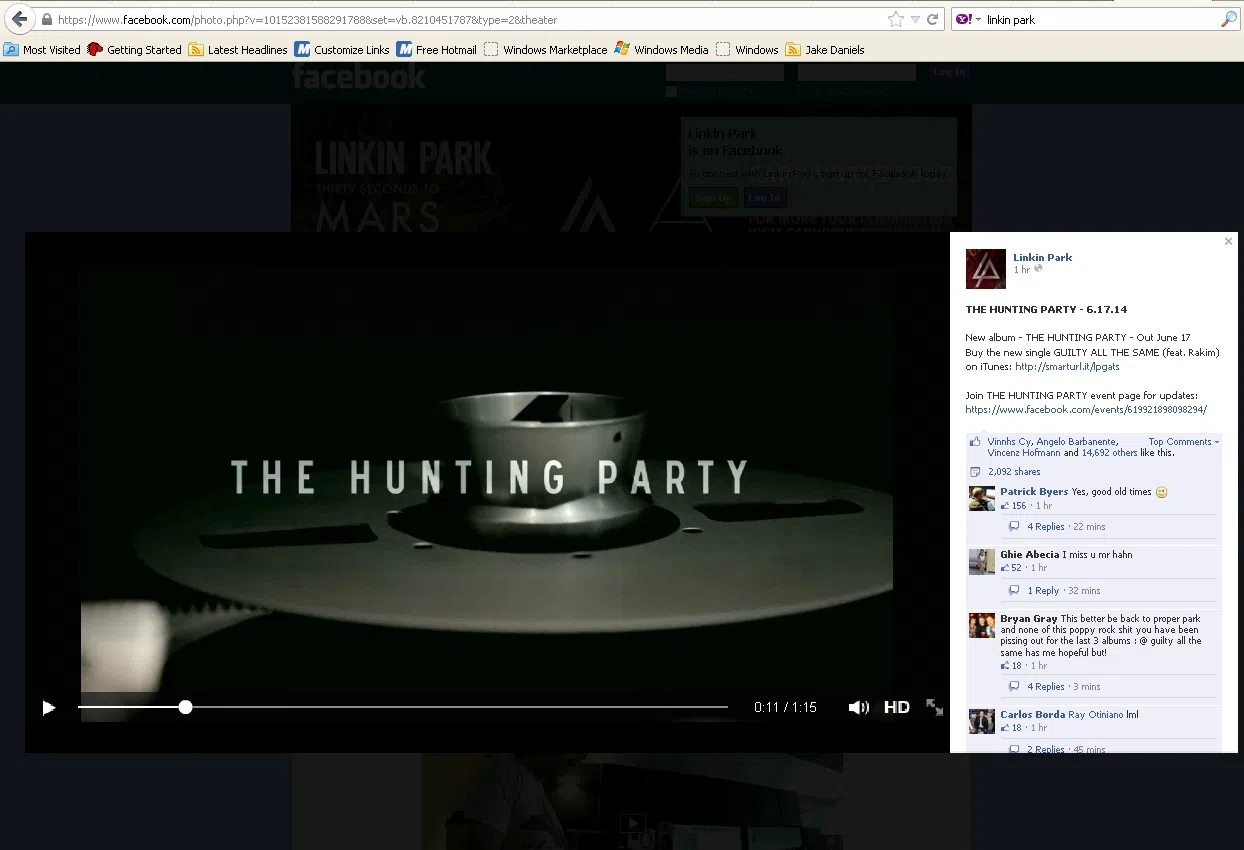Click the browser address bar URL
The width and height of the screenshot is (1244, 850).
307,20
